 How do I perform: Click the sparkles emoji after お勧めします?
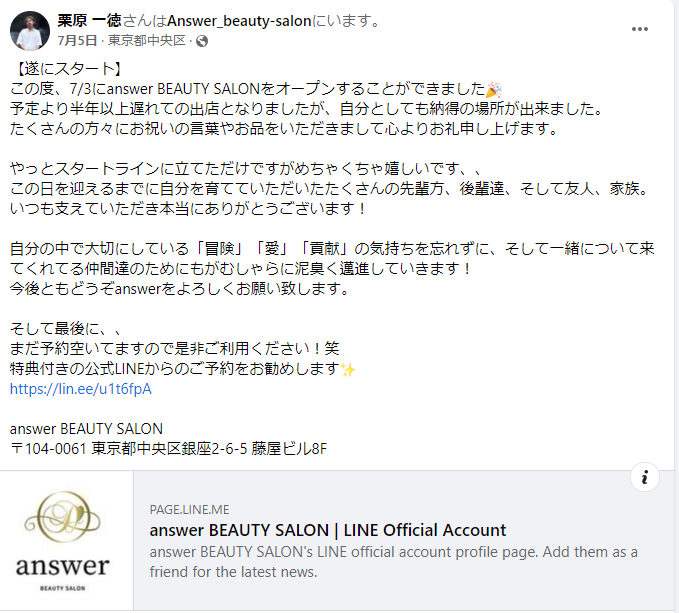(348, 369)
